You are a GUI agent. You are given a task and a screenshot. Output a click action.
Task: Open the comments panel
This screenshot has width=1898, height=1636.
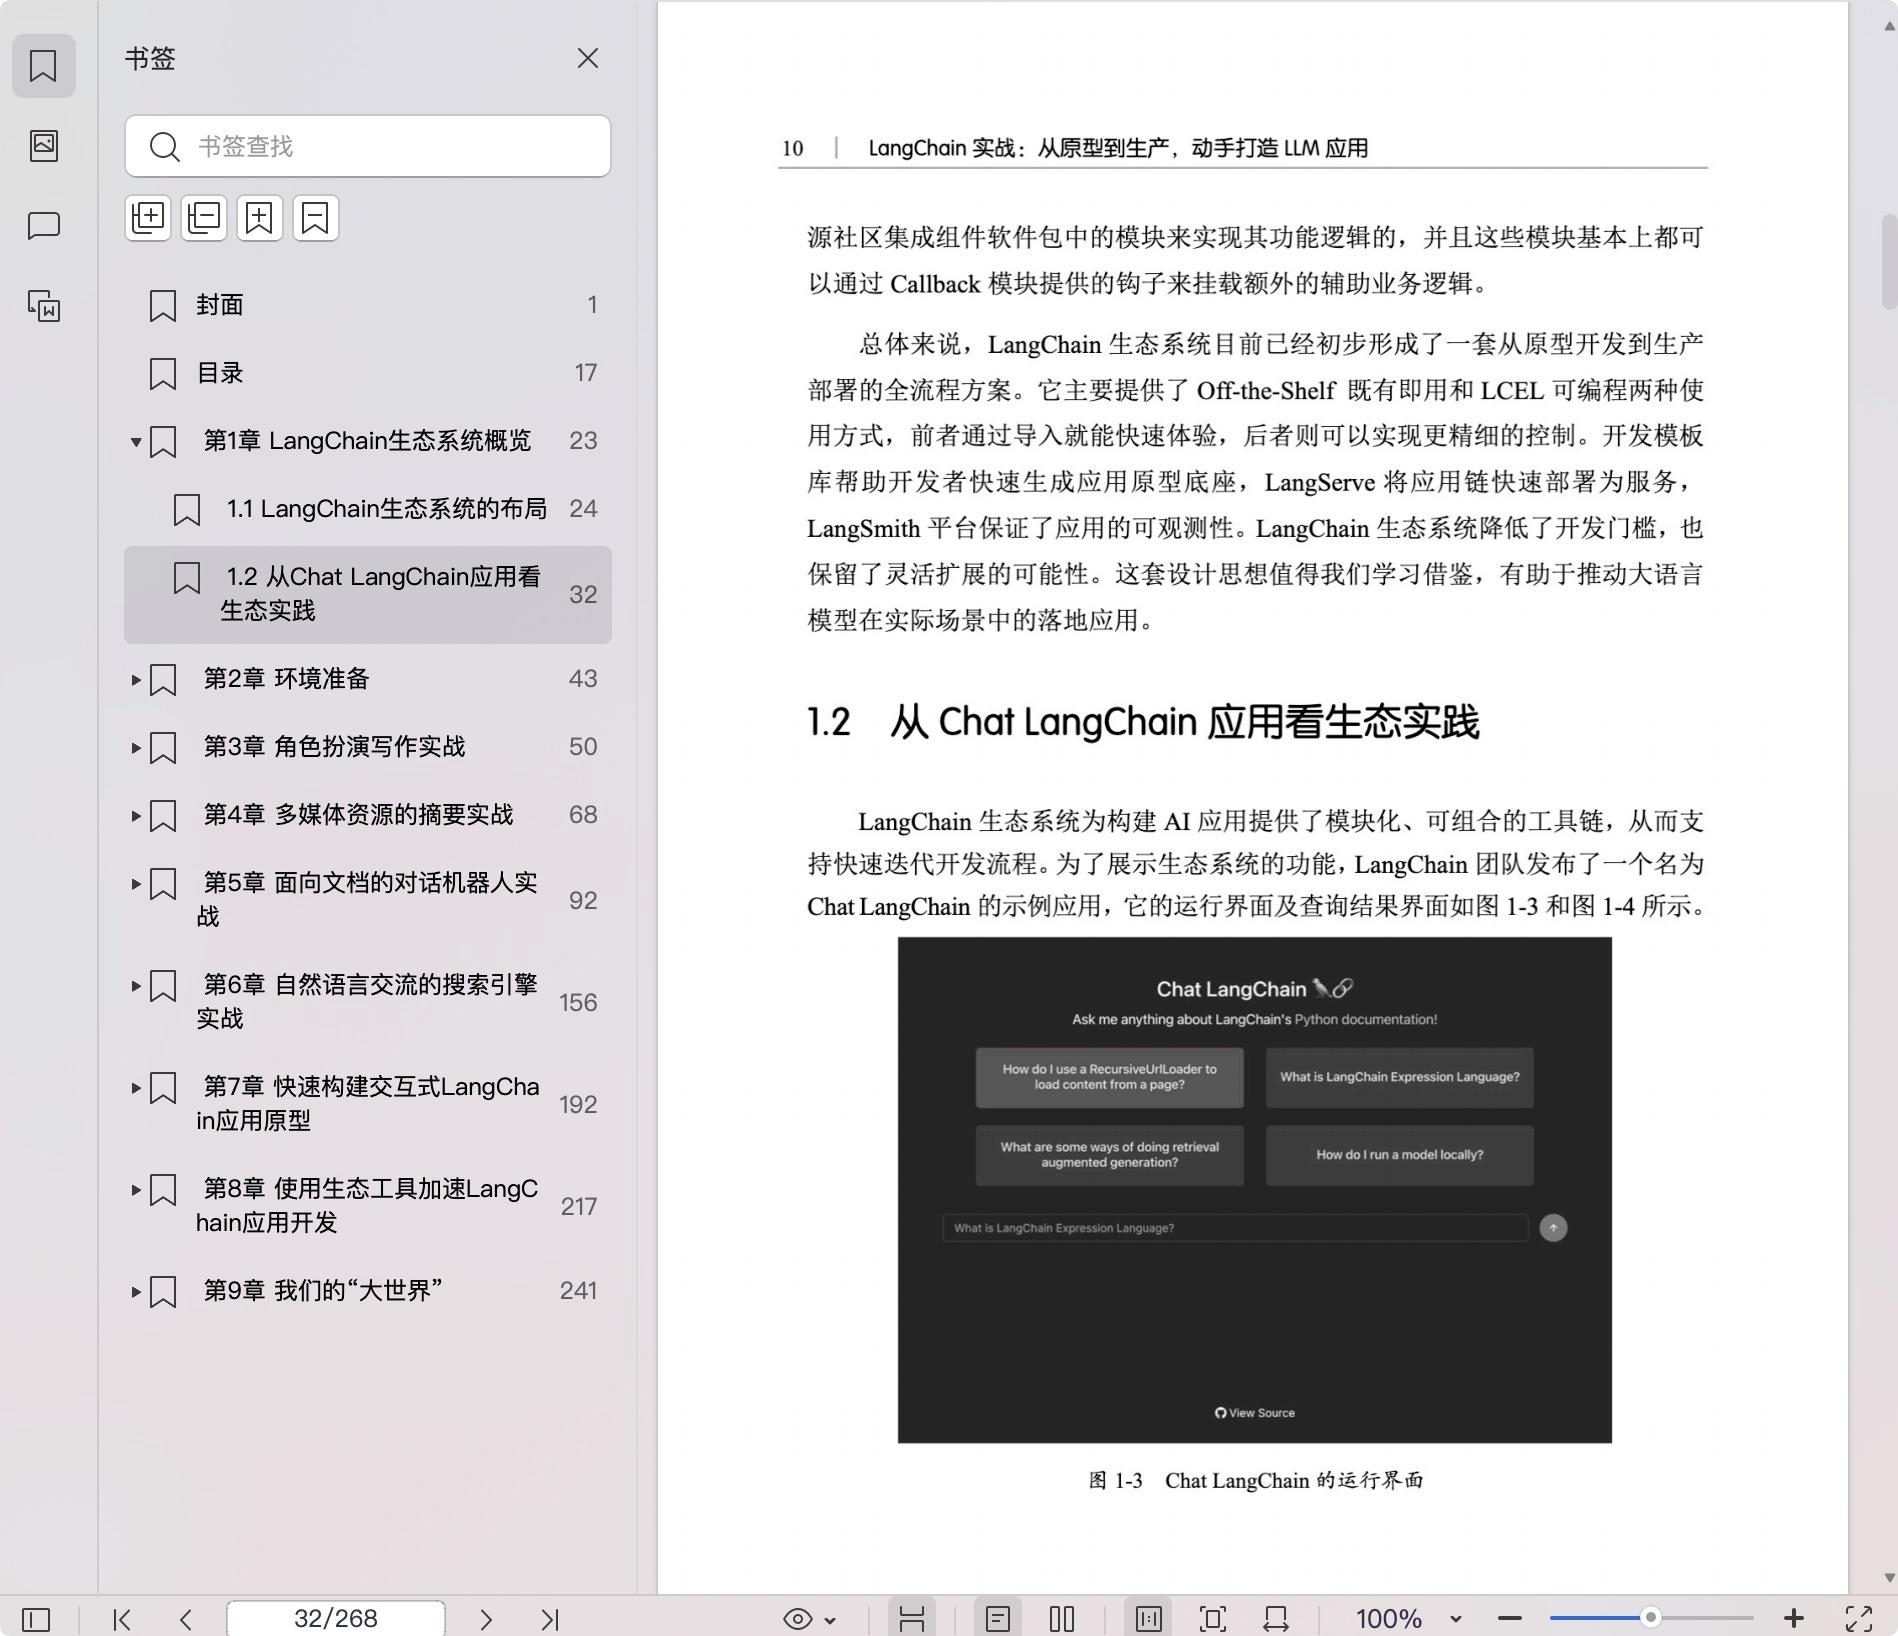43,226
